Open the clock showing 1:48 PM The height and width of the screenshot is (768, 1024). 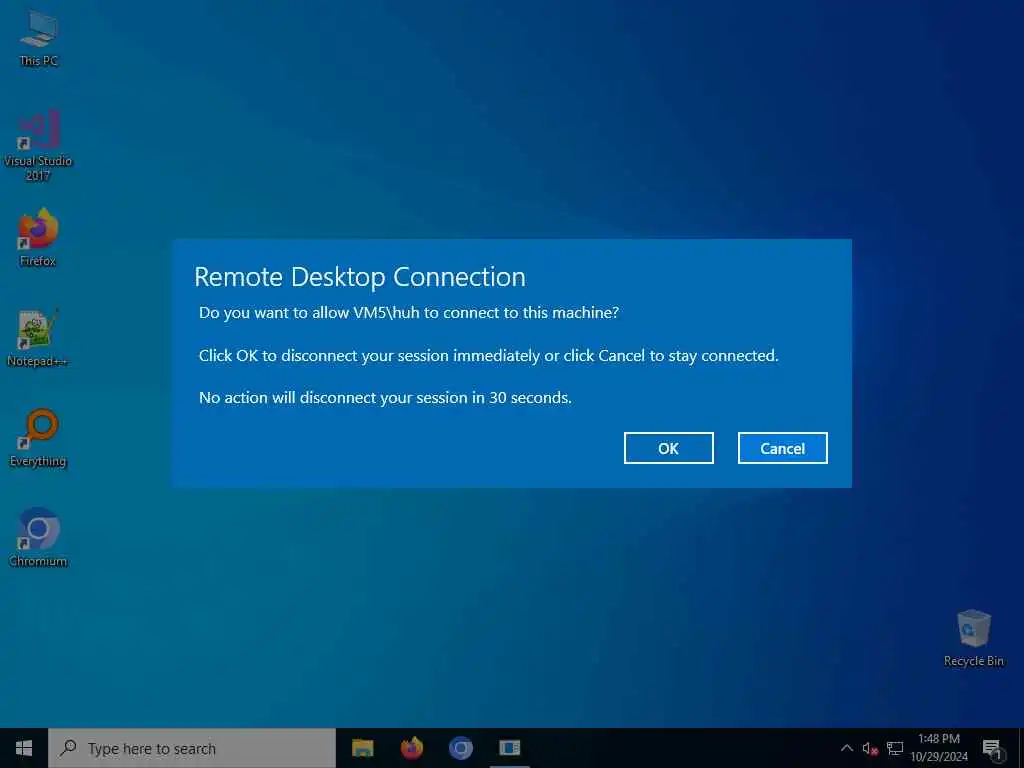[x=939, y=748]
